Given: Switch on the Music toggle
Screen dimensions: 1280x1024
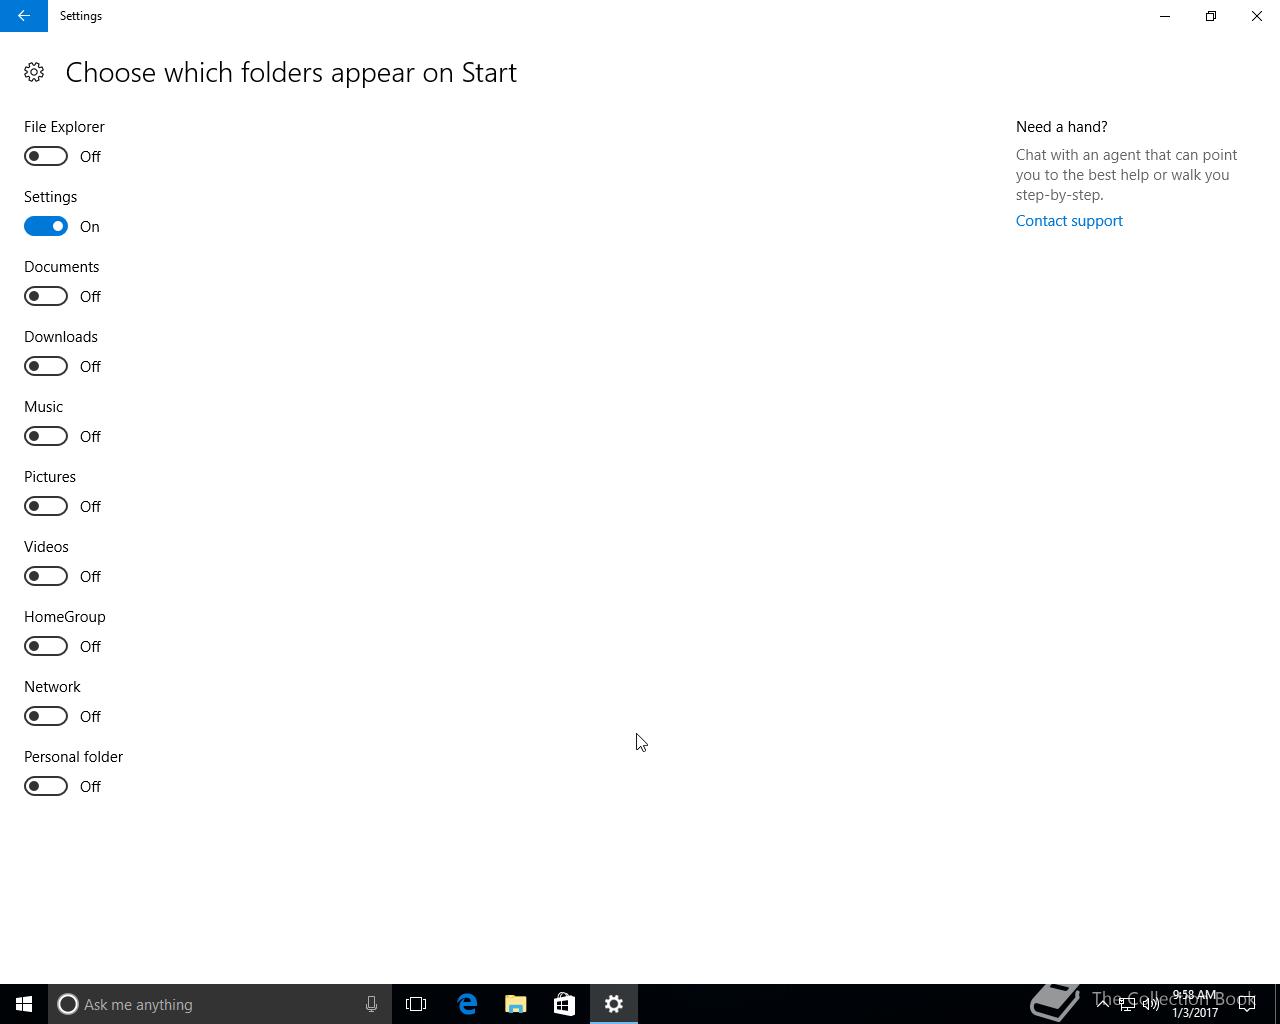Looking at the screenshot, I should point(46,436).
